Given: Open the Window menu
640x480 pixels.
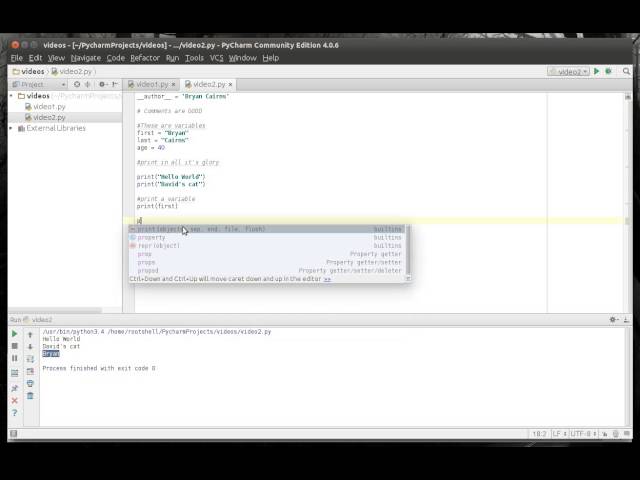Looking at the screenshot, I should [x=242, y=58].
